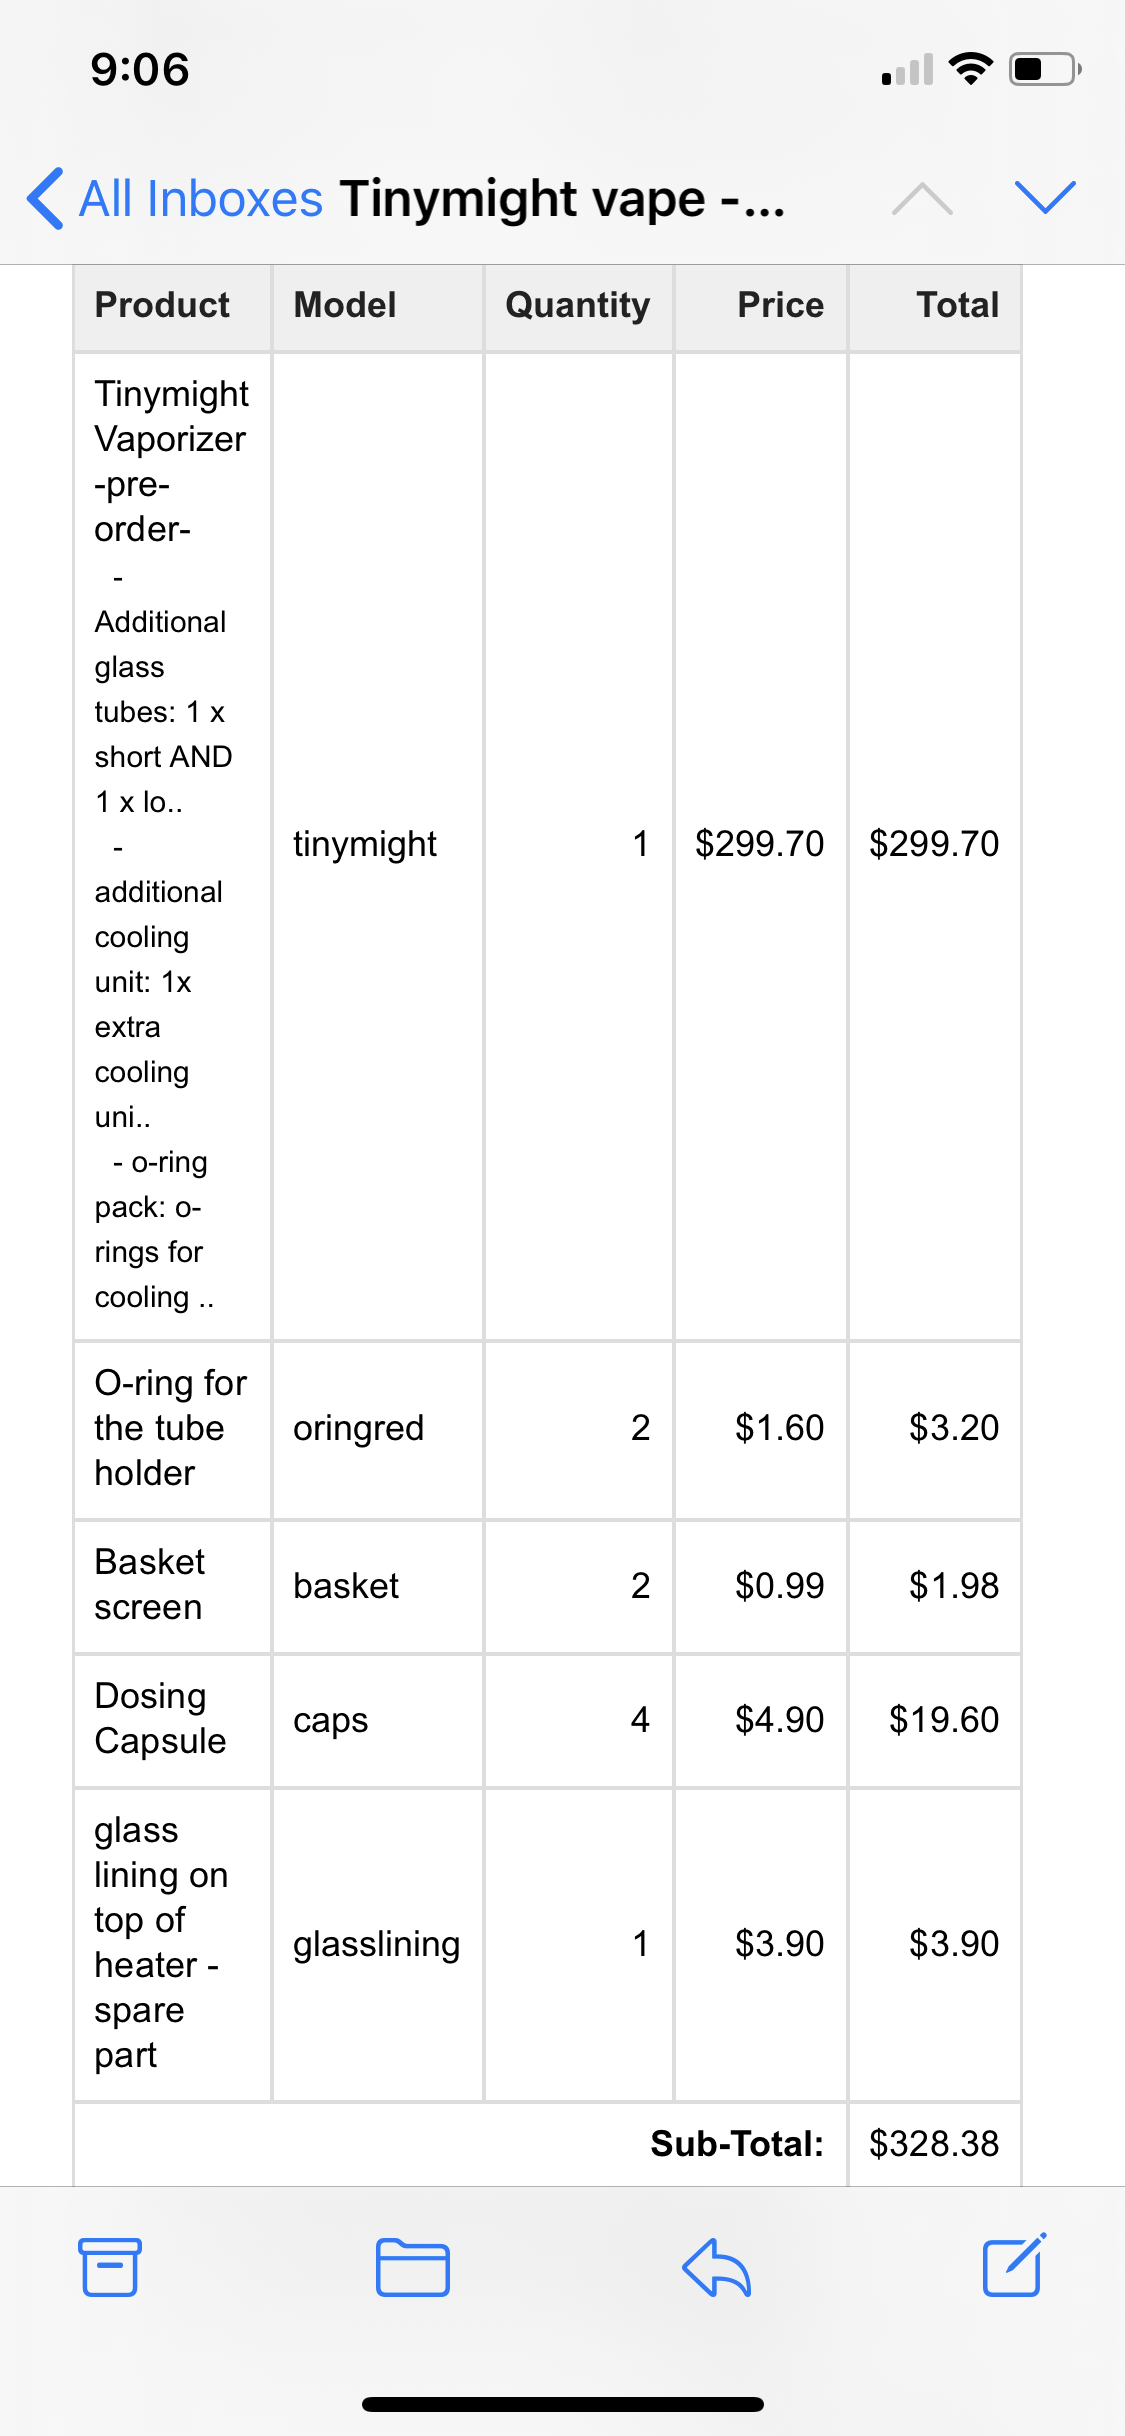Tap the $299.70 total cell

[933, 844]
